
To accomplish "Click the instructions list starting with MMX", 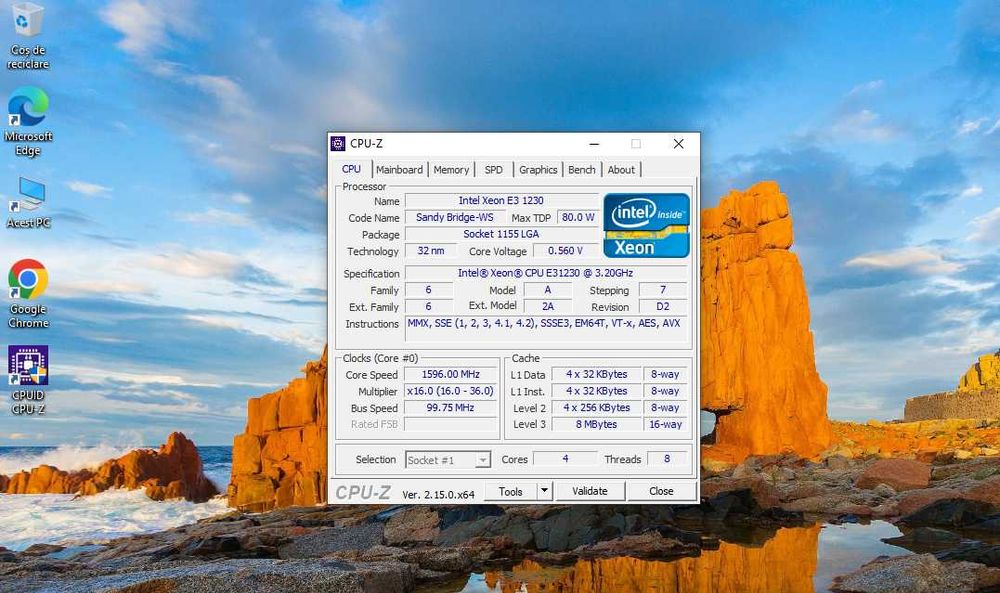I will 546,331.
